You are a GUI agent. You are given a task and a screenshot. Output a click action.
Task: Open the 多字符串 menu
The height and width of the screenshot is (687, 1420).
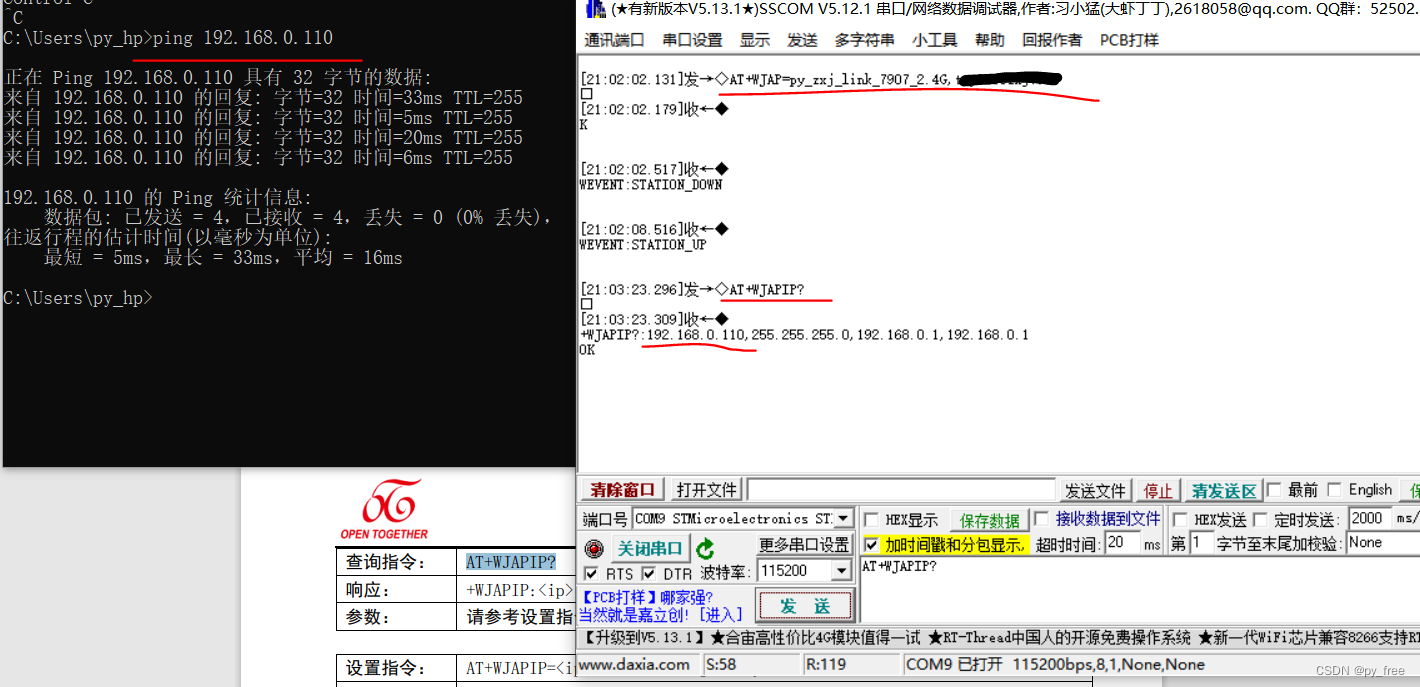(865, 40)
